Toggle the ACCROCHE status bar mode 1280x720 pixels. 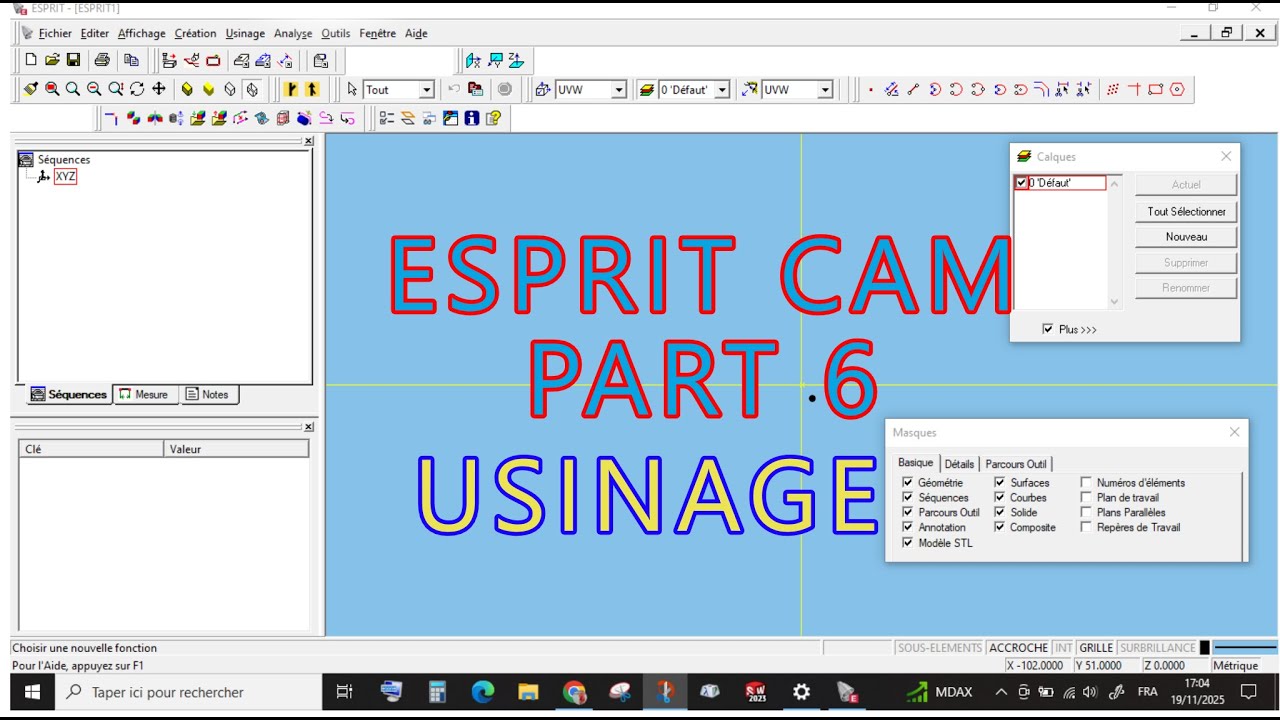coord(1018,648)
